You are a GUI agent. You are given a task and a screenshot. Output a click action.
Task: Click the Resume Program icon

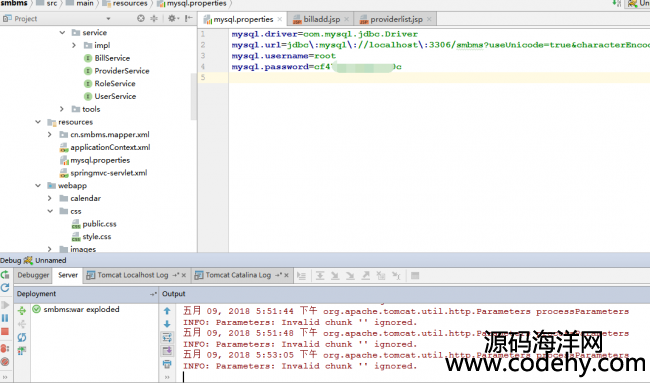coord(5,305)
